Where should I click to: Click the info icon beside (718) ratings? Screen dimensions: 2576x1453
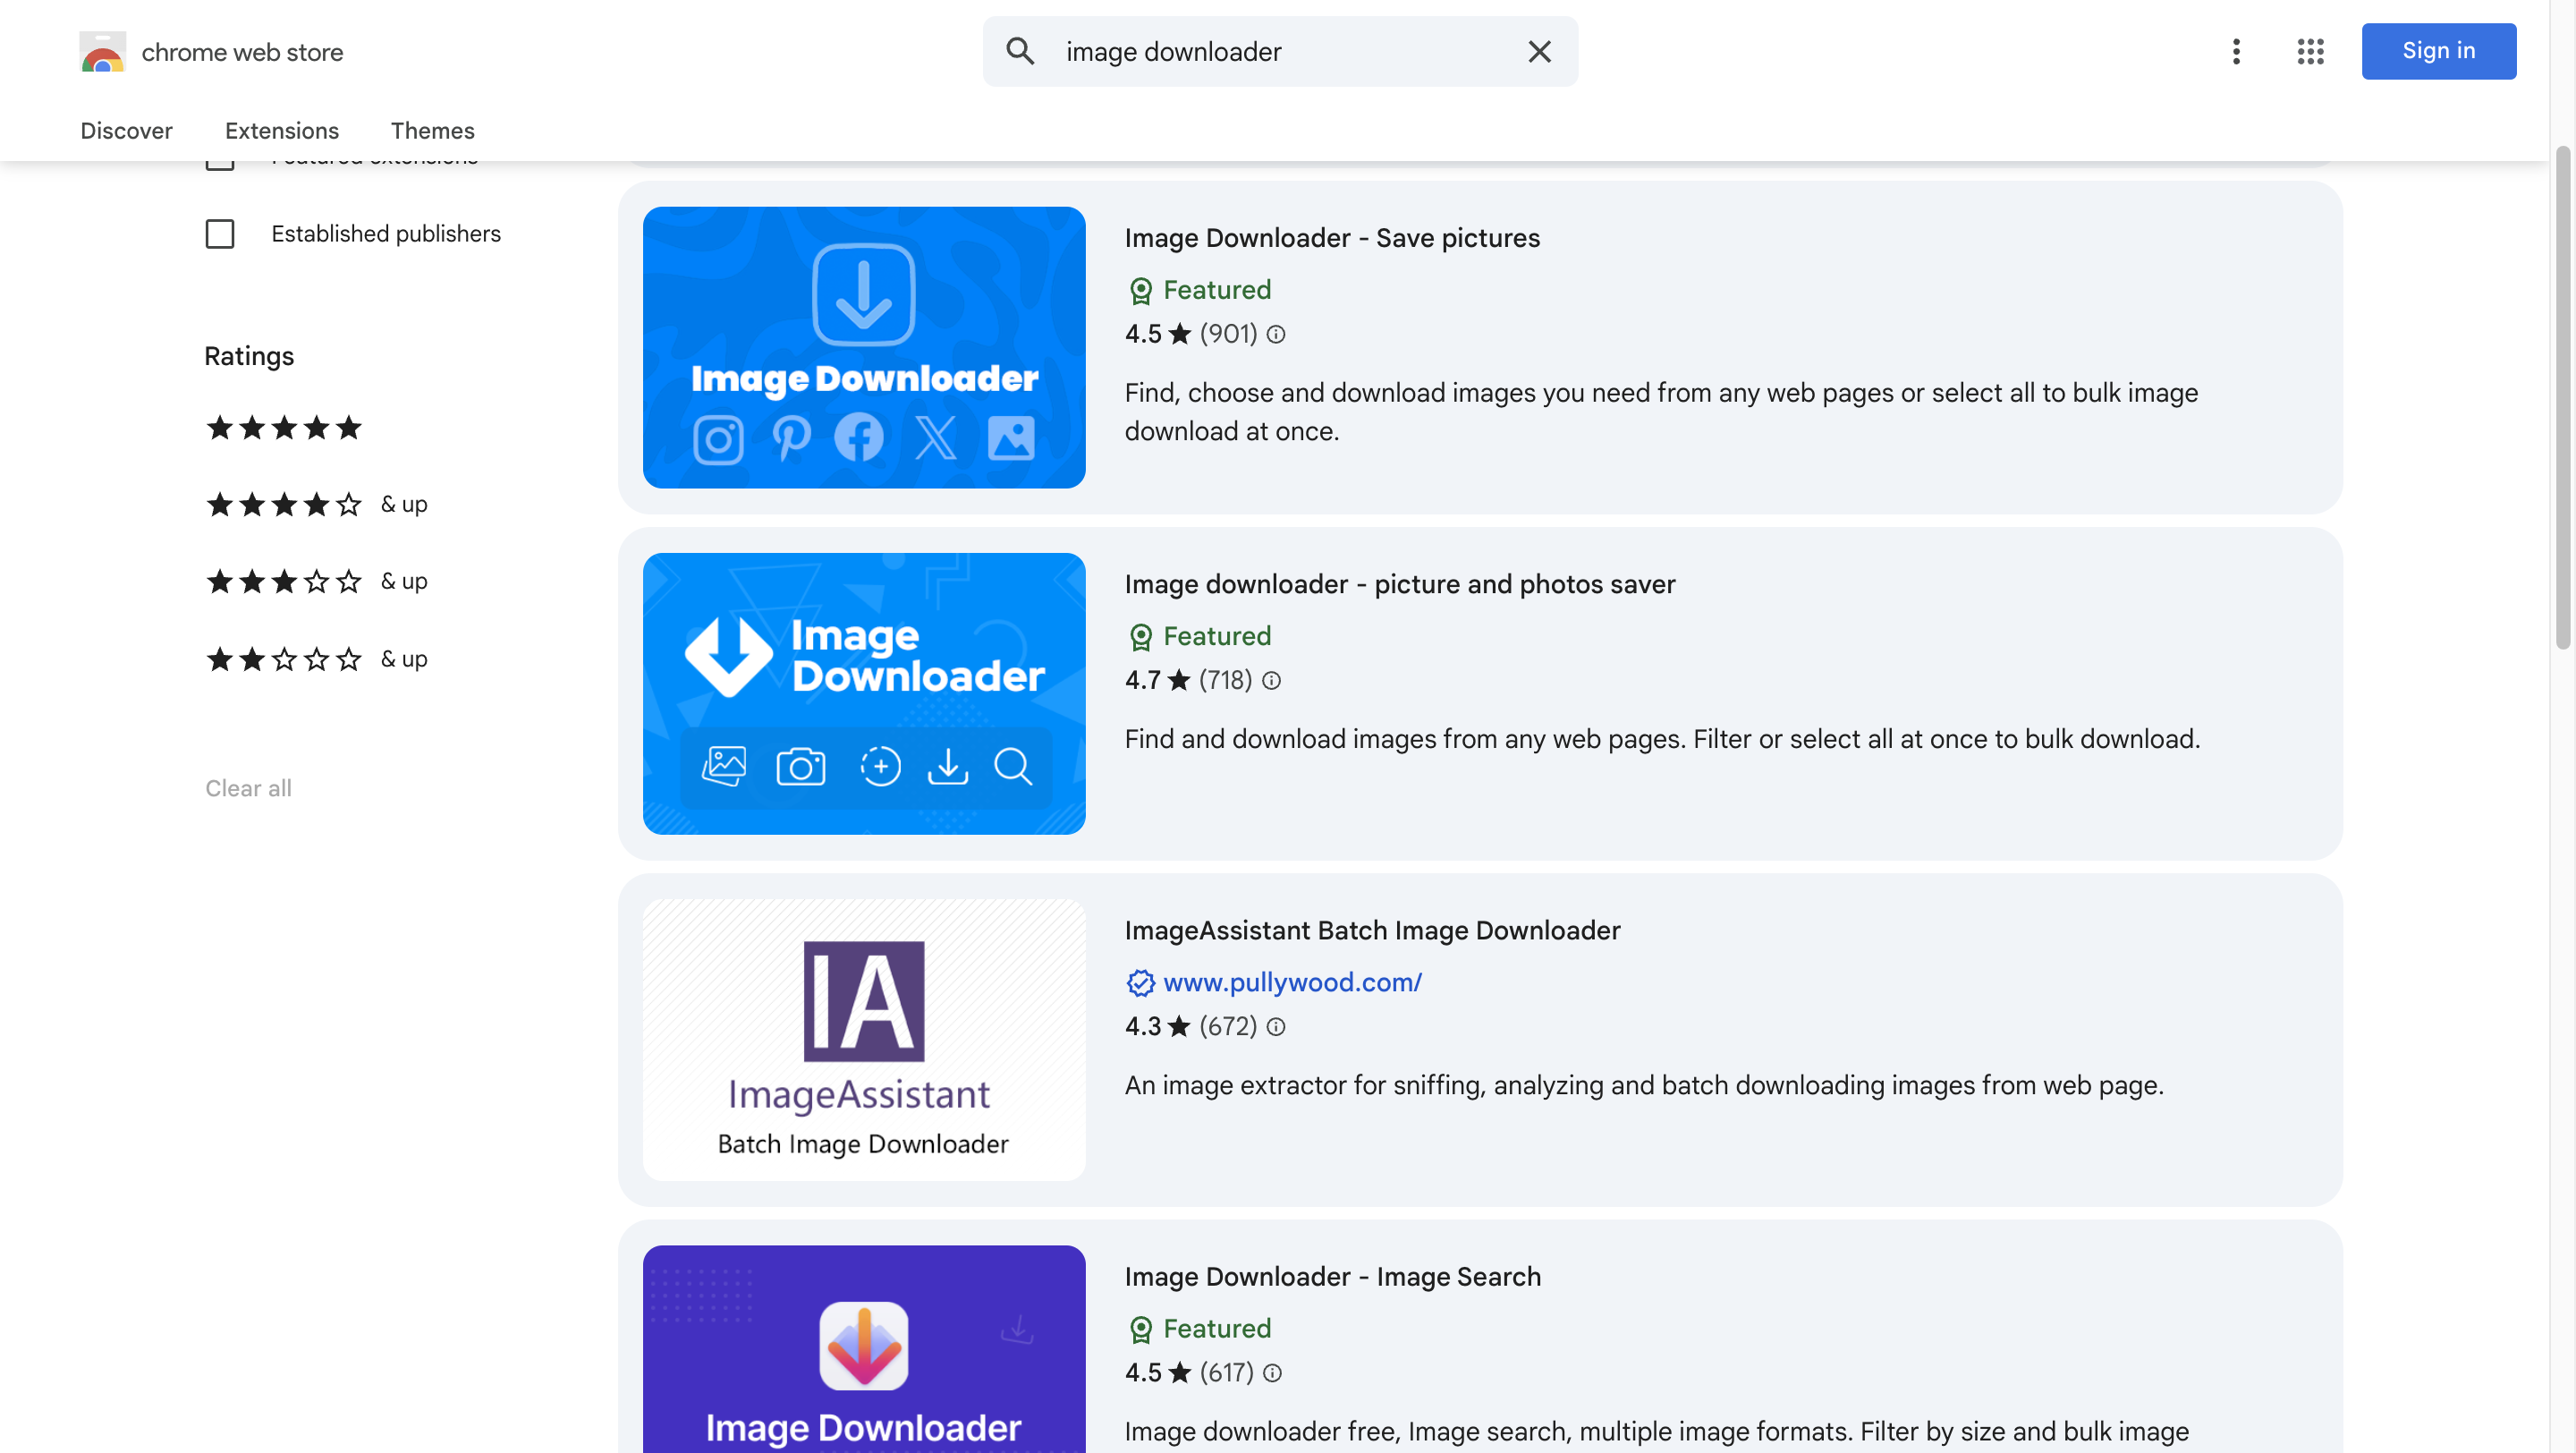(1271, 681)
